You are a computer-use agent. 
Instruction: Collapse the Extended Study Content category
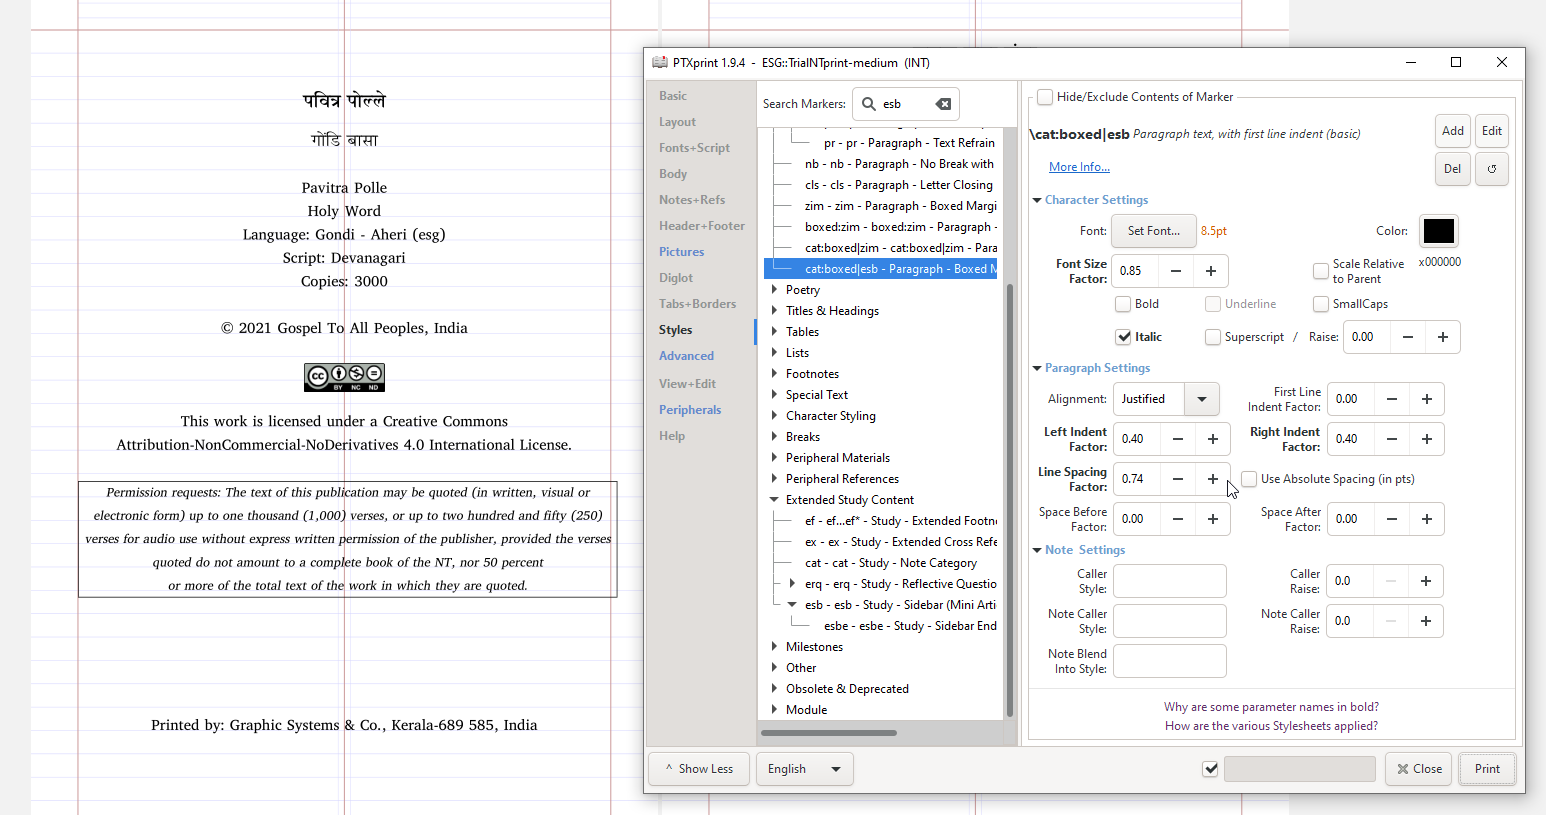click(x=774, y=499)
